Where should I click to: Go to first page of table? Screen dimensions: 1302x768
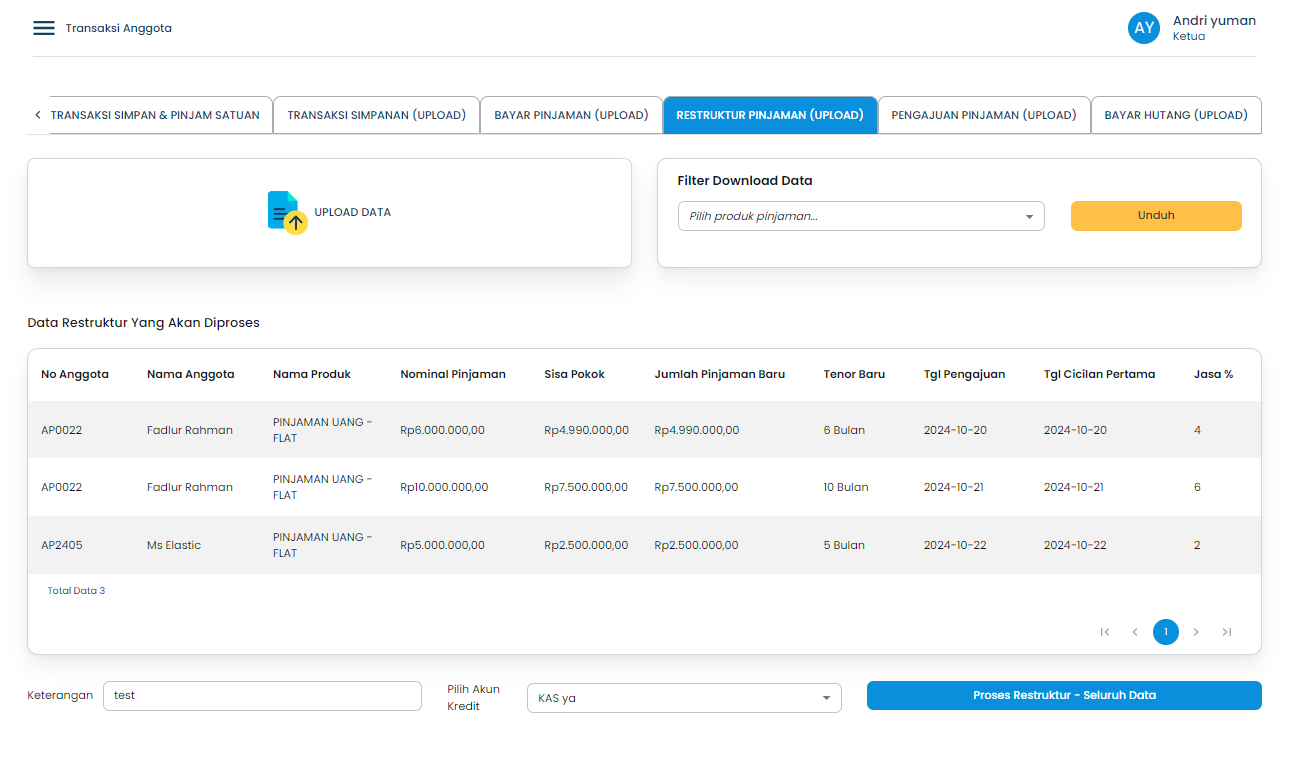pos(1105,632)
